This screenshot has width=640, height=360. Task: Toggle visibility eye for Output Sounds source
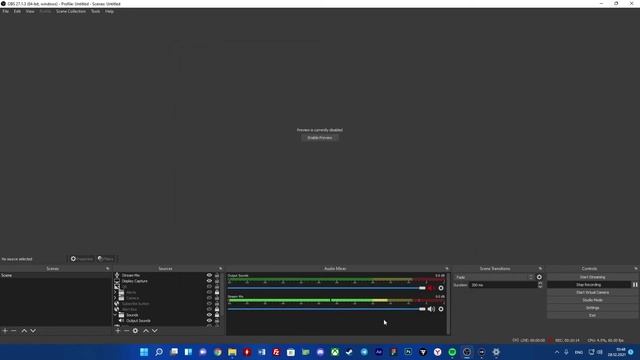click(x=209, y=320)
